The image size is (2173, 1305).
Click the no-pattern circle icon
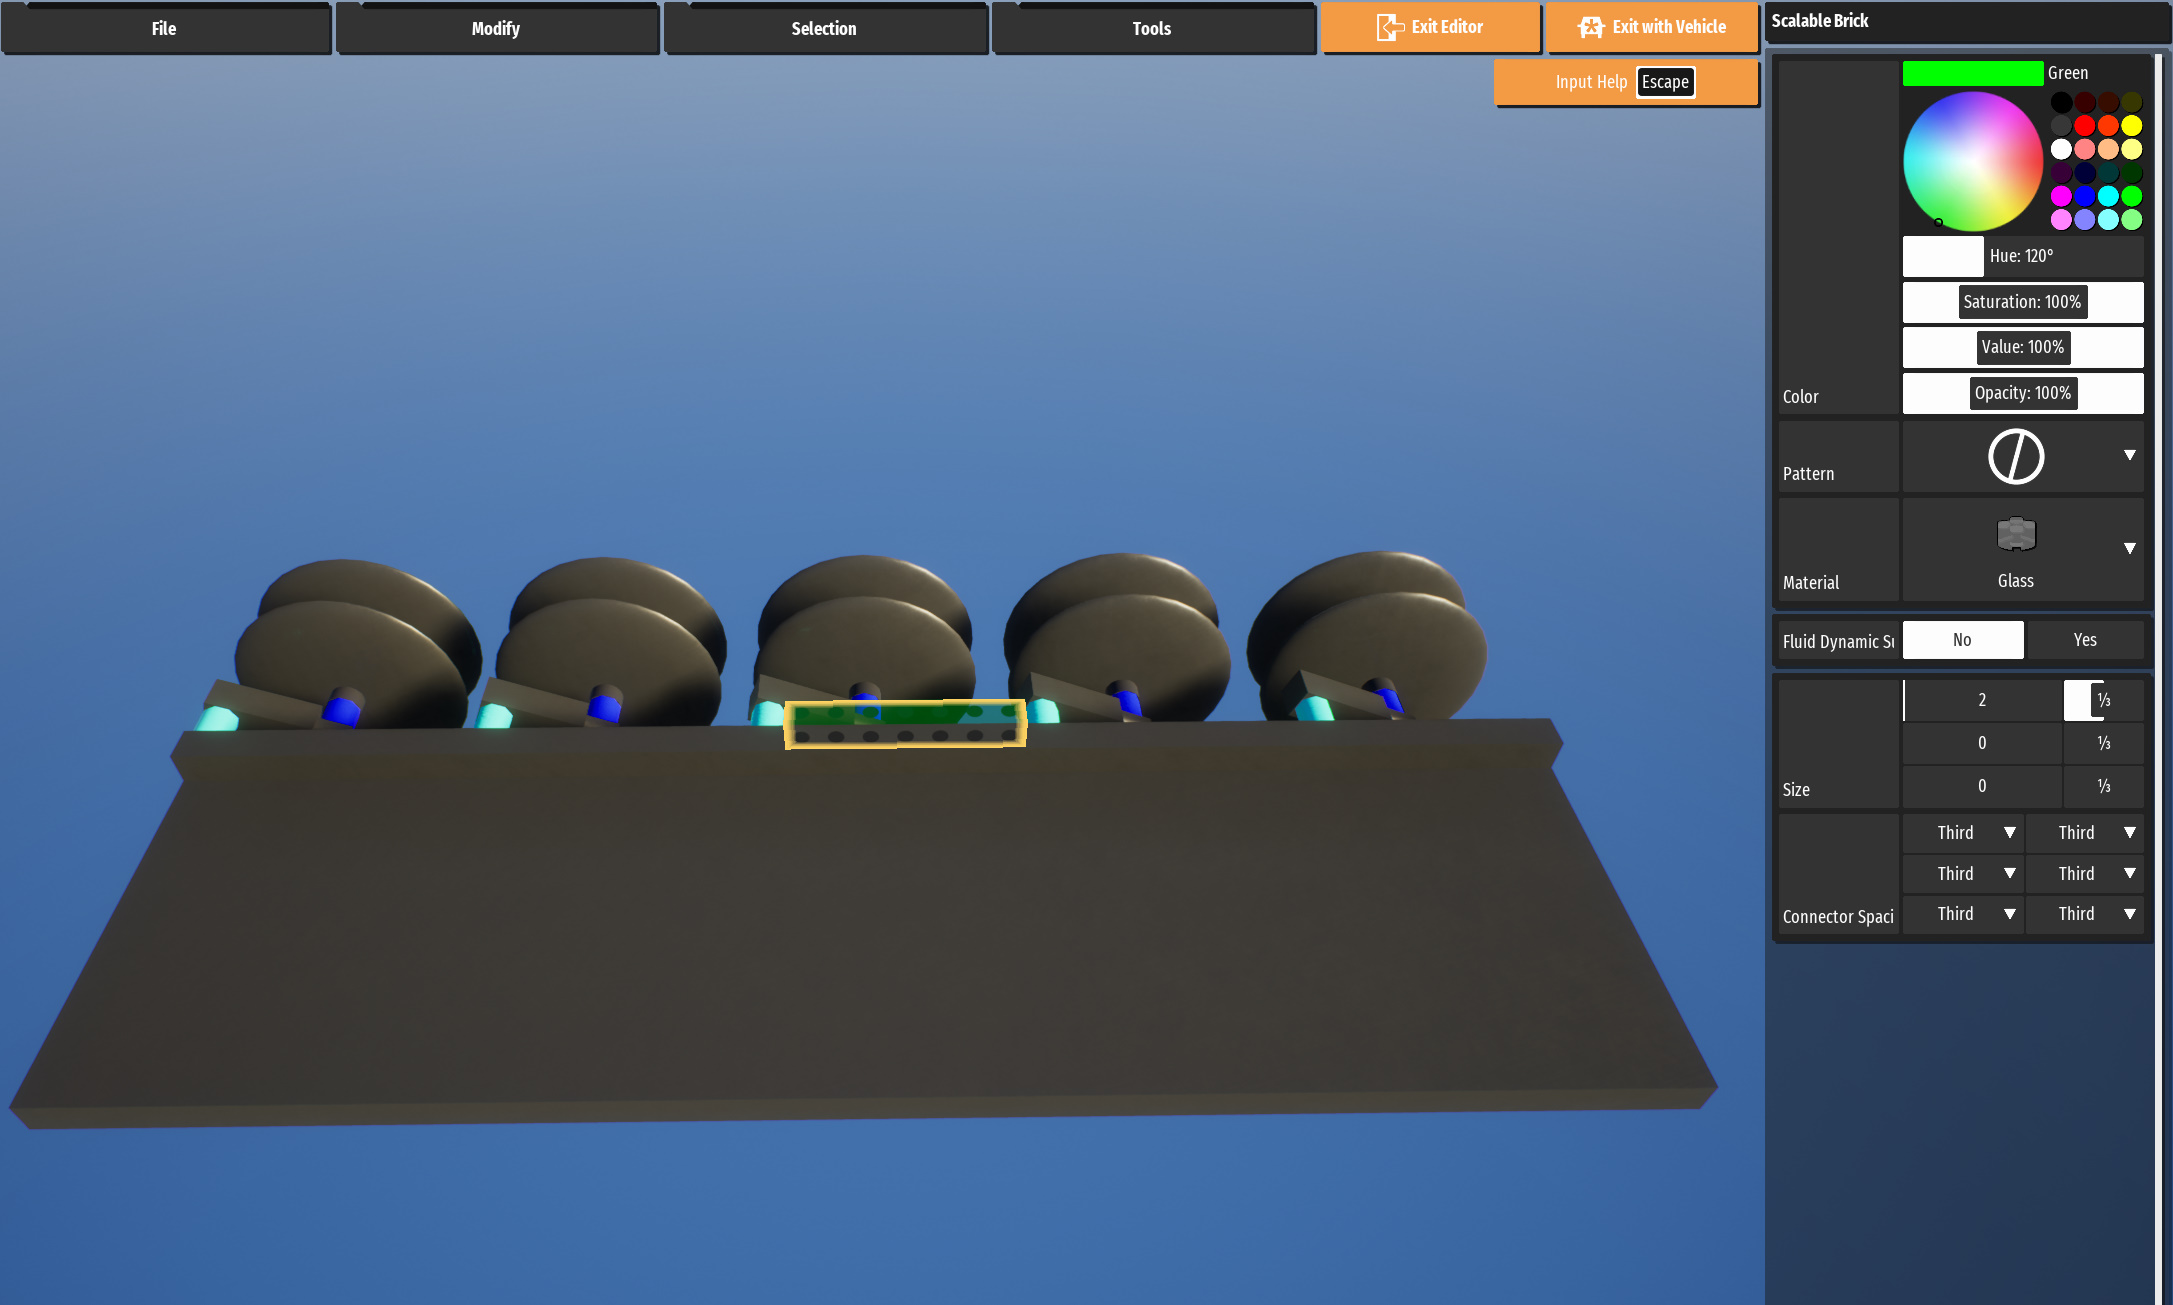point(2015,457)
